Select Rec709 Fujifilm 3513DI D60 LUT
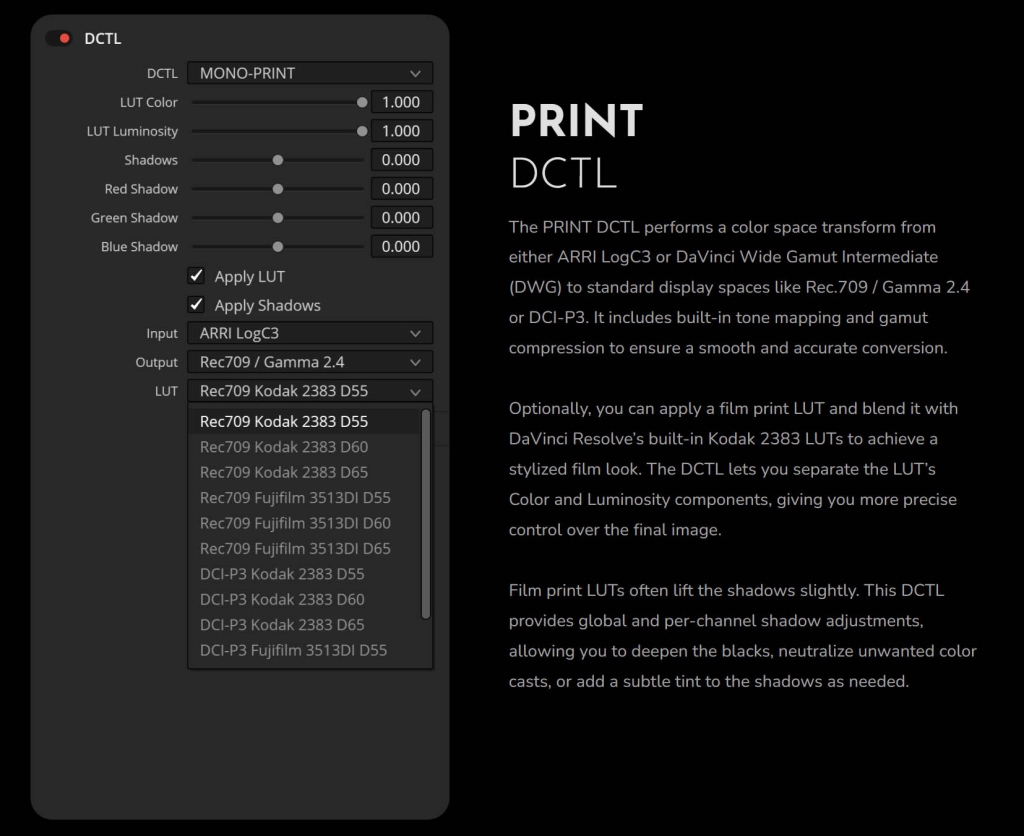This screenshot has height=836, width=1024. pos(295,523)
